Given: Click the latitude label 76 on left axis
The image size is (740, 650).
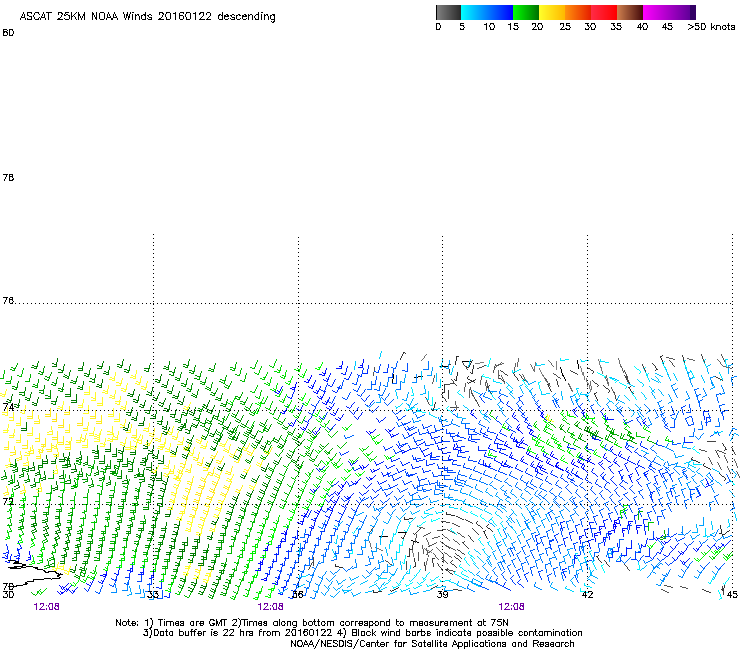Looking at the screenshot, I should pos(8,301).
